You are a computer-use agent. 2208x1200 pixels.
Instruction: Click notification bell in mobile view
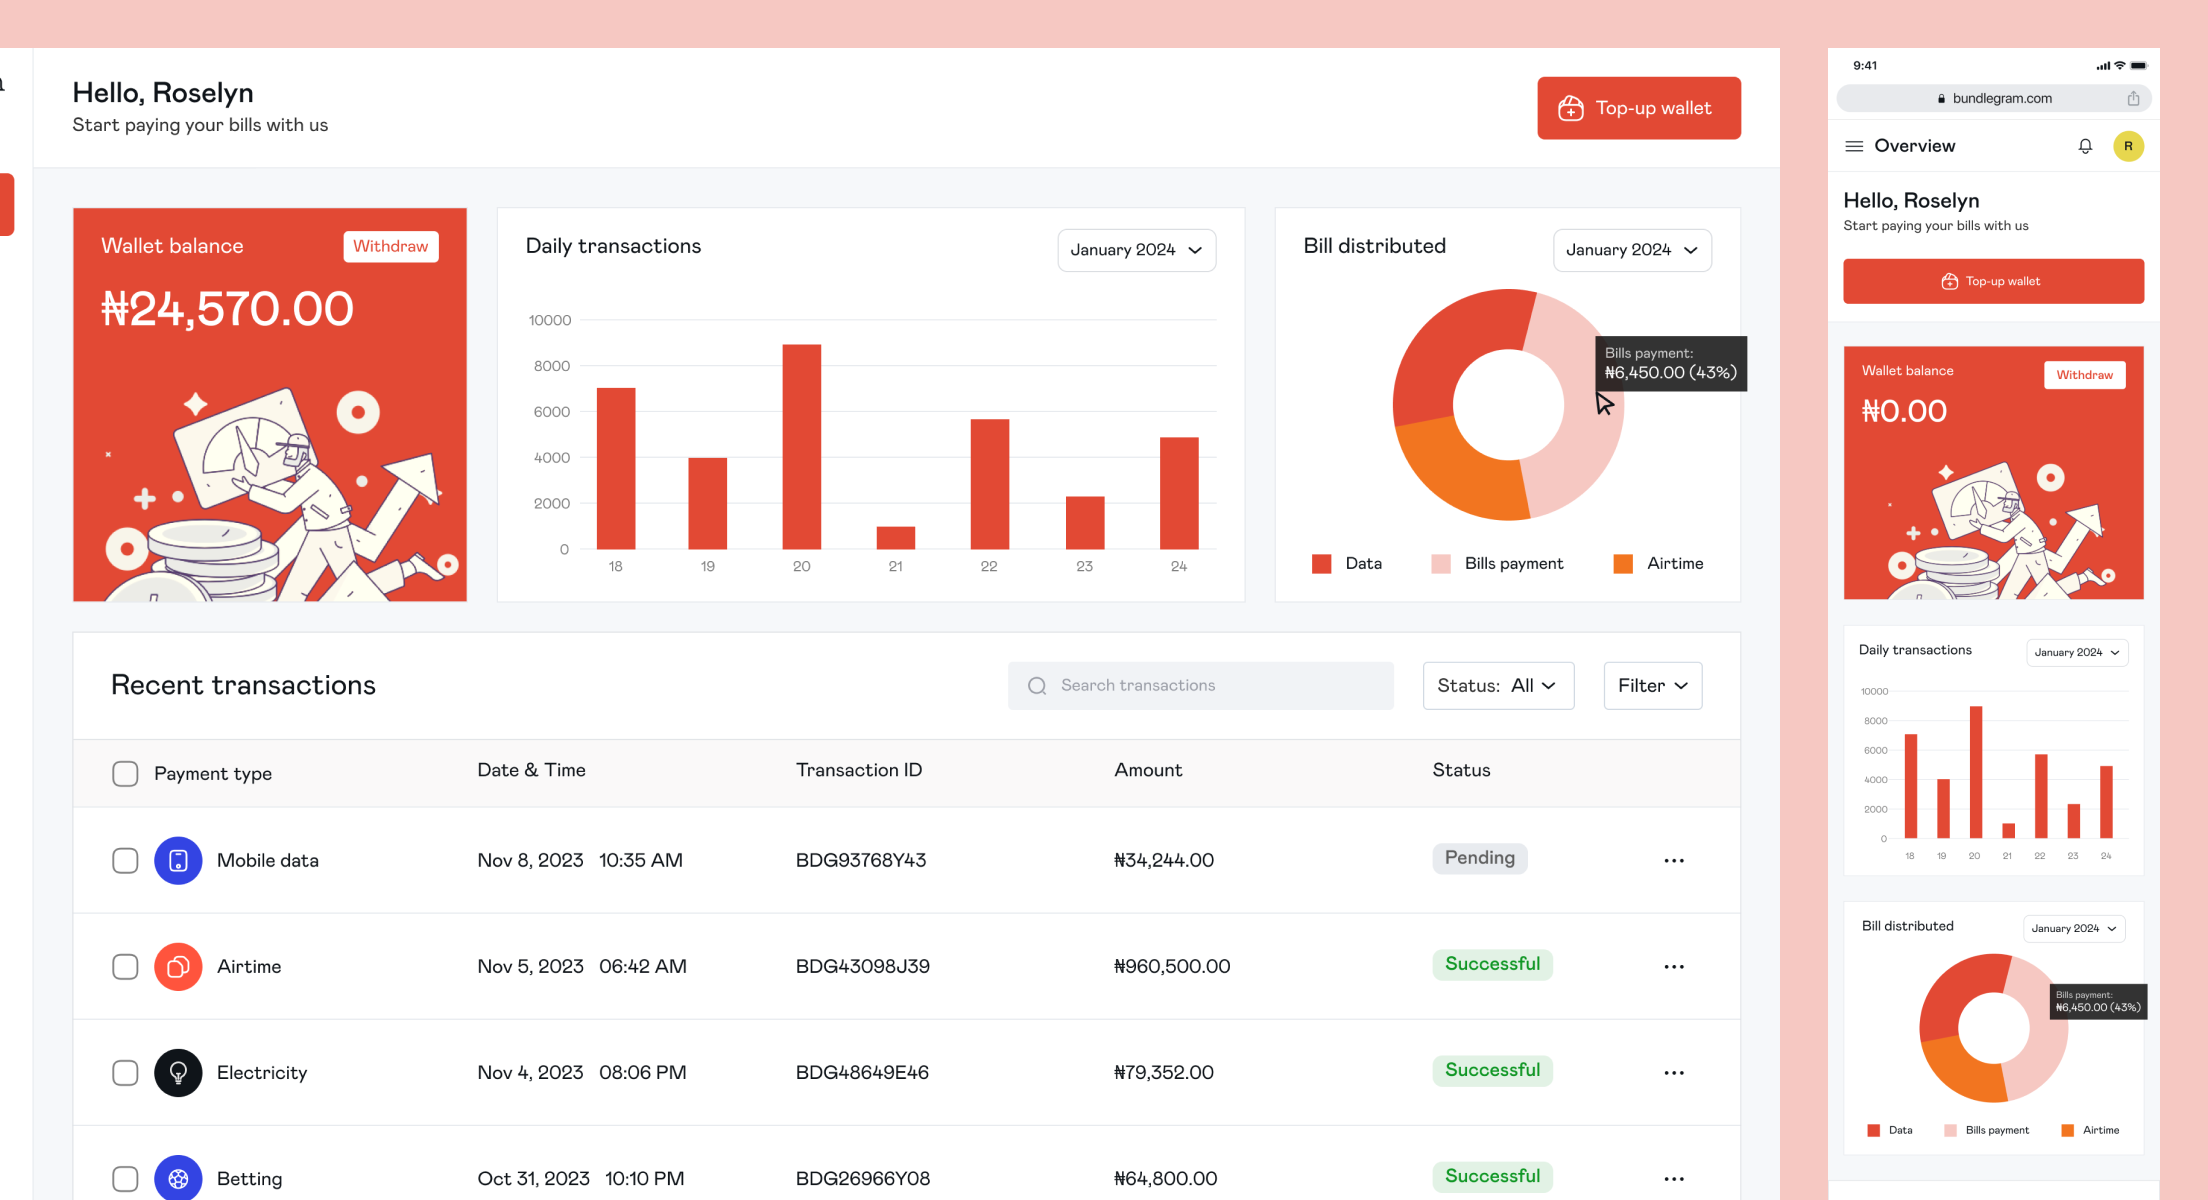[2085, 146]
